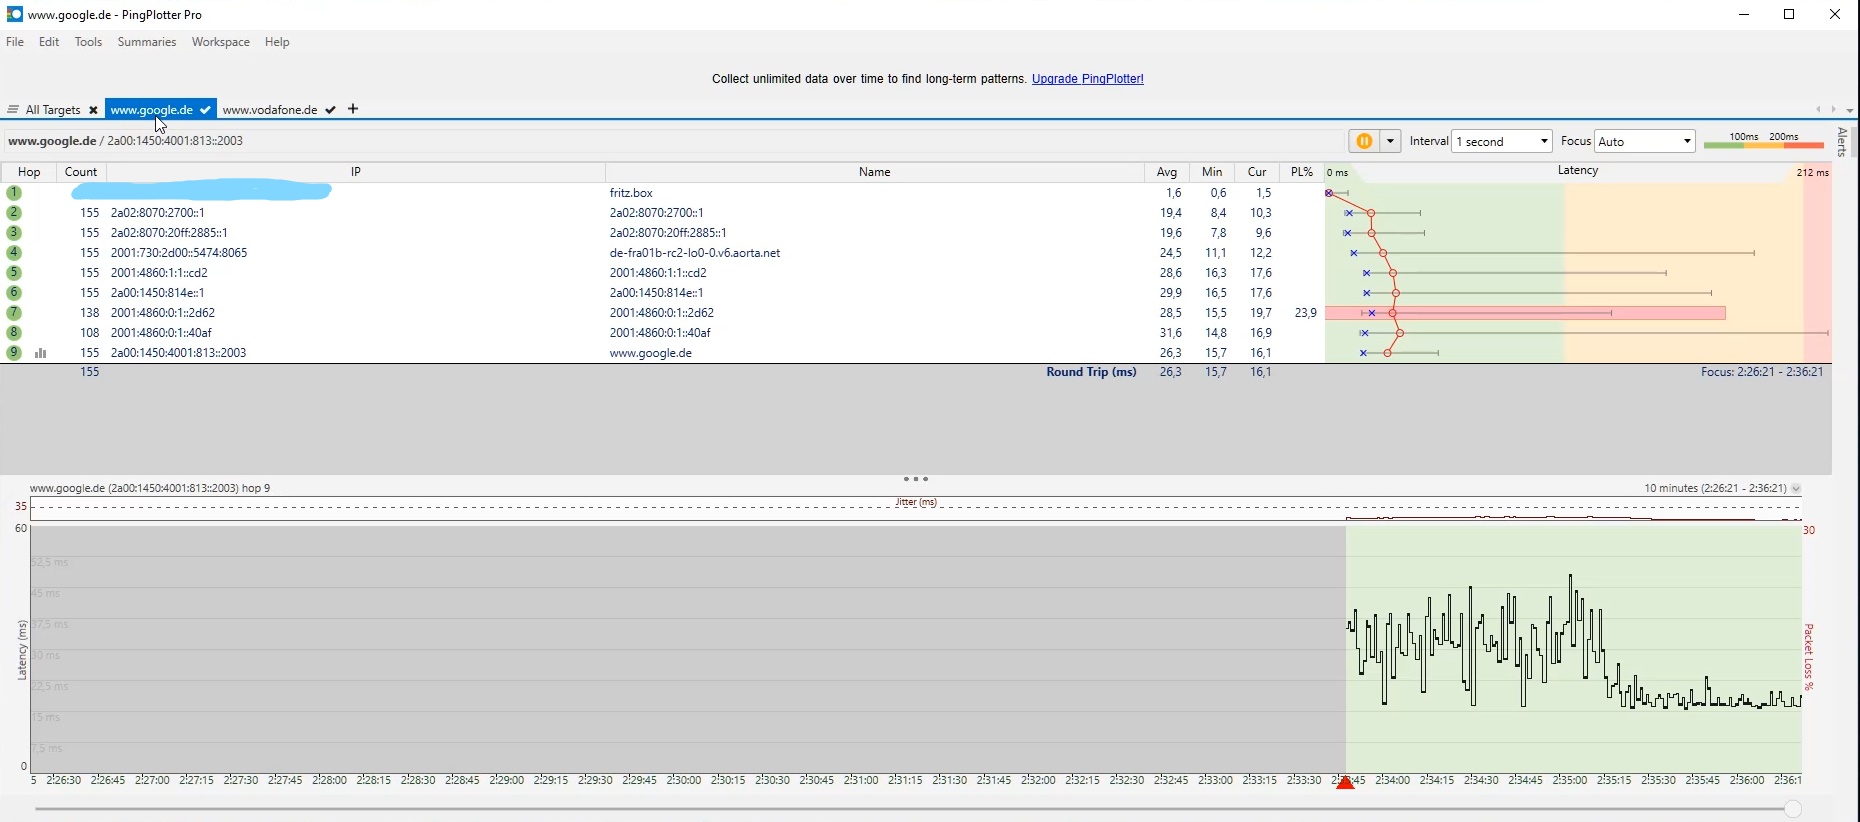Click the hop 7 red packet loss bar
This screenshot has width=1860, height=822.
pos(1526,313)
